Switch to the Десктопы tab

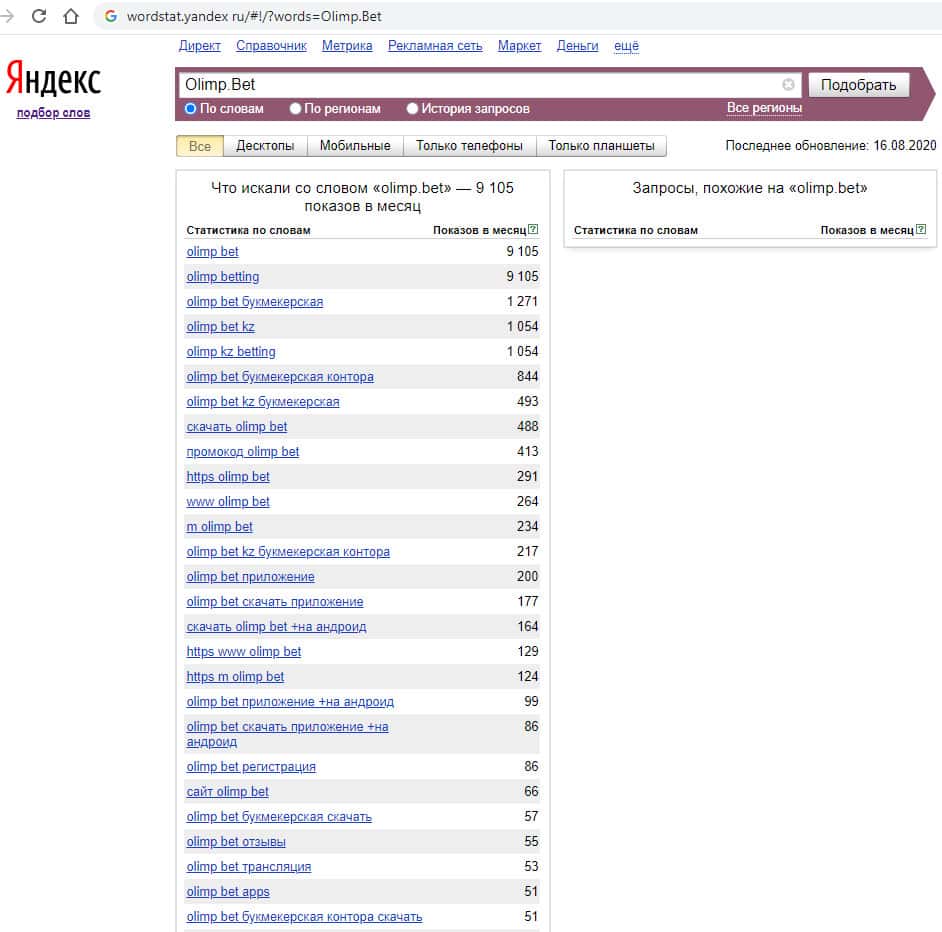pyautogui.click(x=265, y=146)
